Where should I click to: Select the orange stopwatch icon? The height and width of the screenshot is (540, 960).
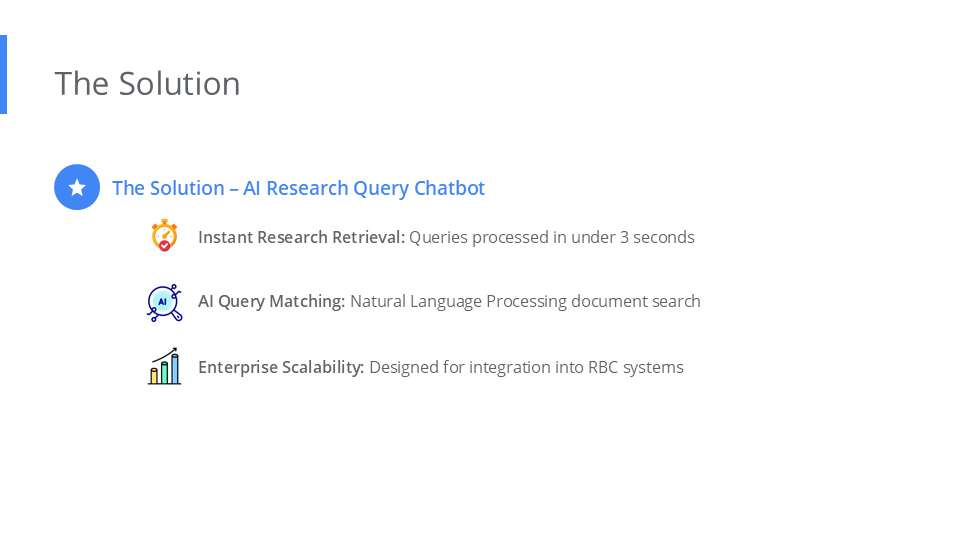(x=164, y=236)
